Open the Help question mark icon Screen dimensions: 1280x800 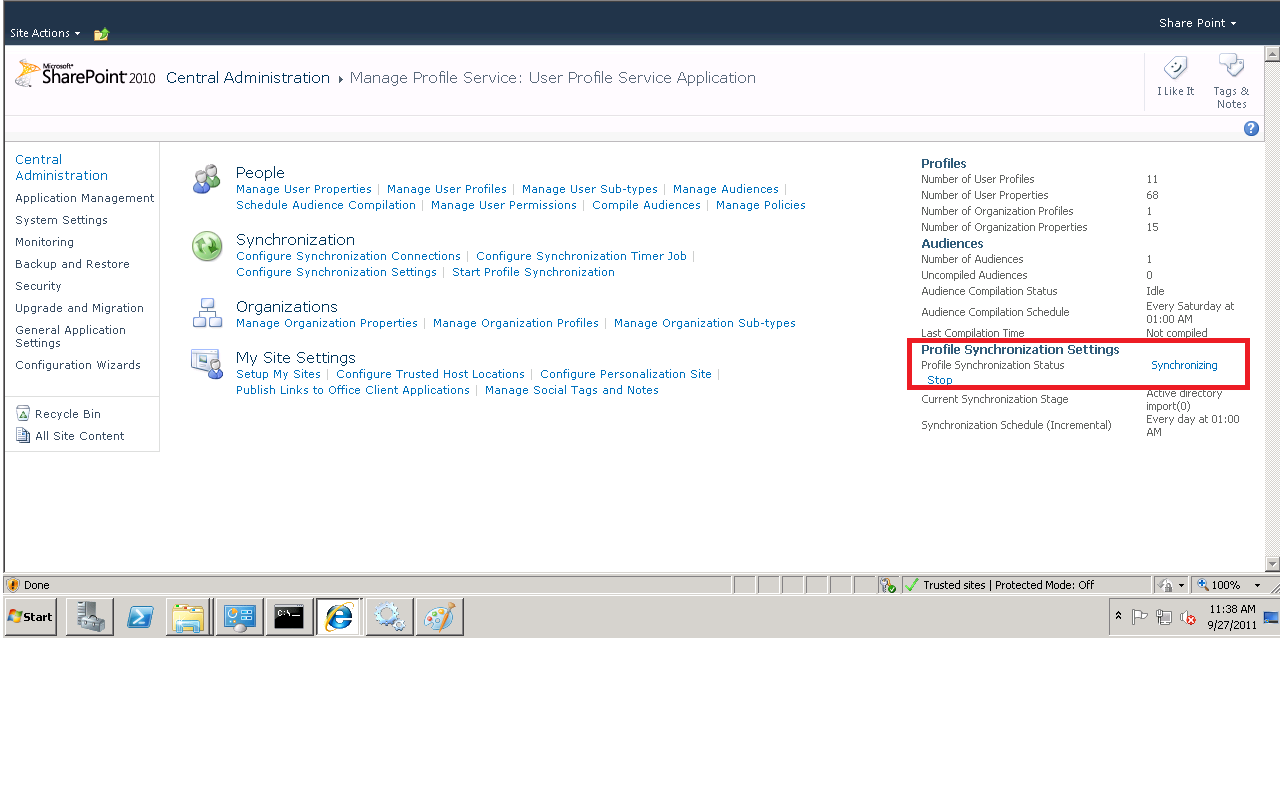tap(1251, 128)
